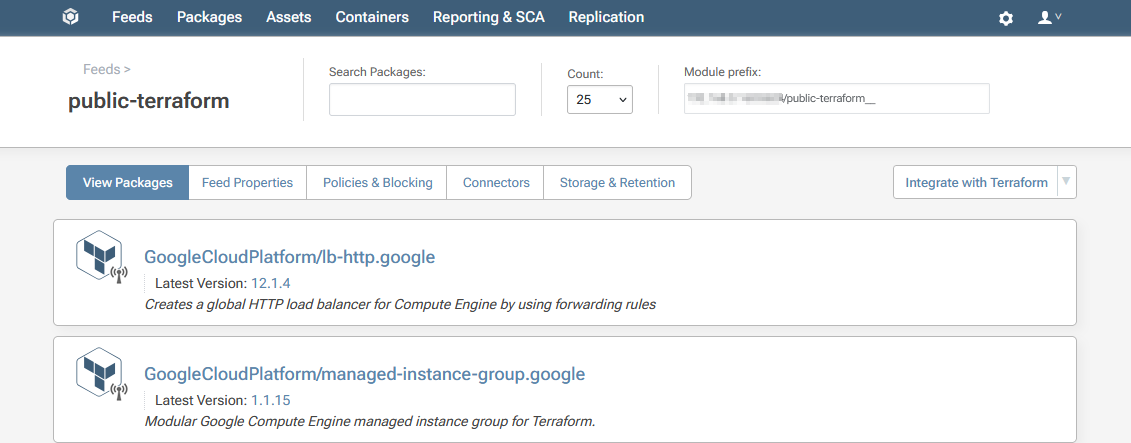
Task: Switch to the Storage & Retention tab
Action: (x=617, y=183)
